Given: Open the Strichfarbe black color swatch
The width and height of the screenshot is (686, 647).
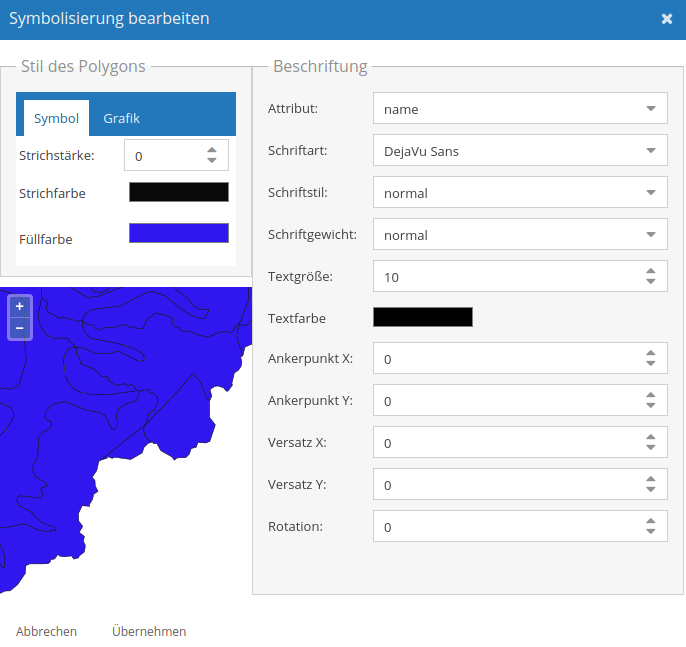Looking at the screenshot, I should pyautogui.click(x=178, y=192).
